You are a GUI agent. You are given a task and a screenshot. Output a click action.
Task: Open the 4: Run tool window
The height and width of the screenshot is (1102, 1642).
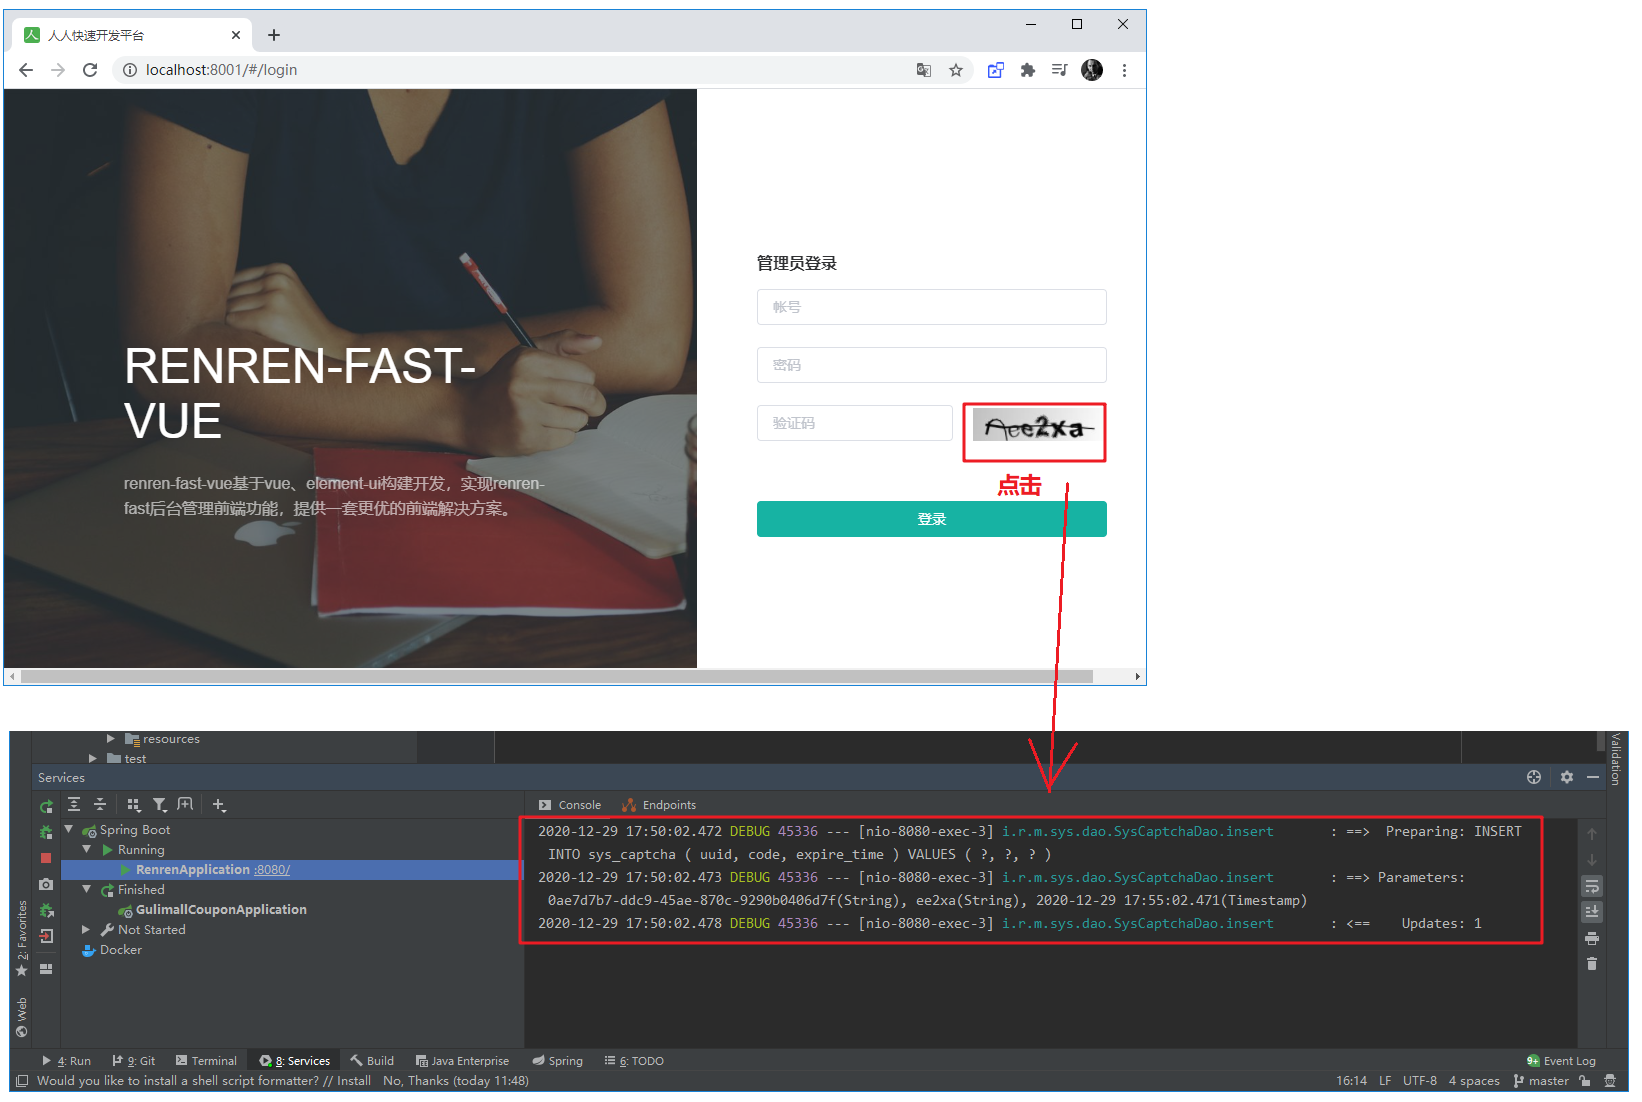66,1061
